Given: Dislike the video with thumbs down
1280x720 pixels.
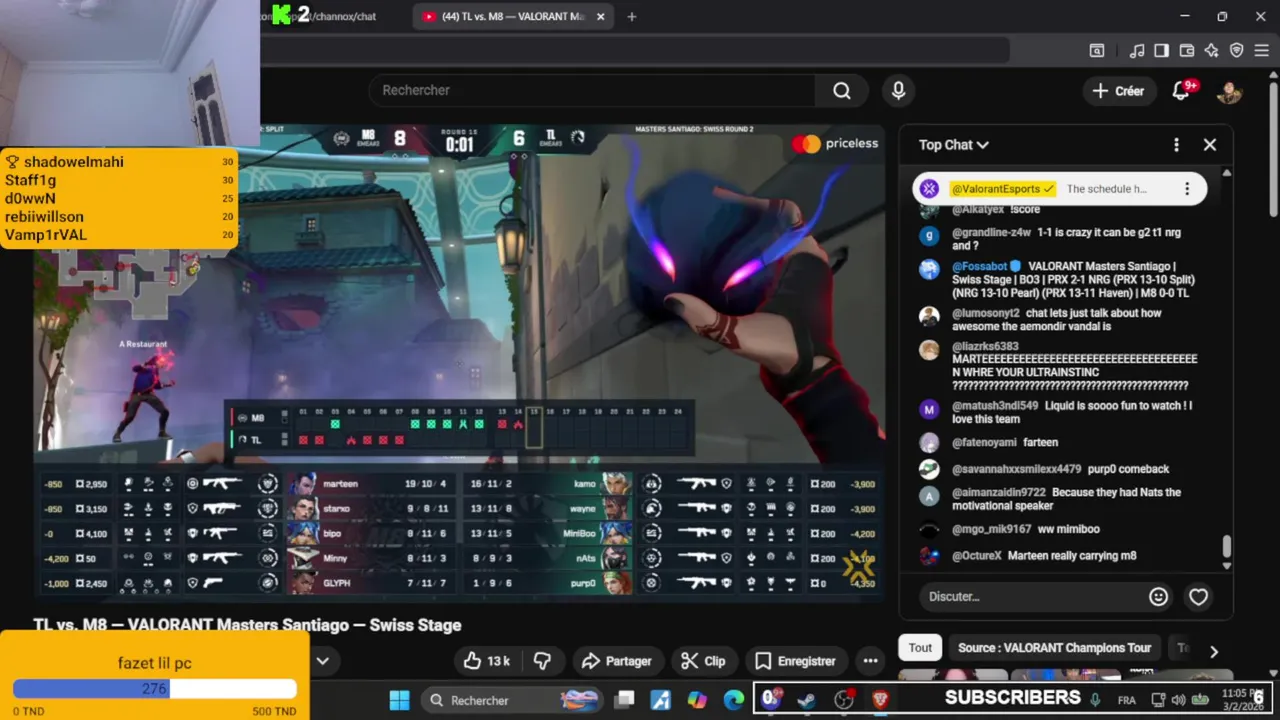Looking at the screenshot, I should click(x=543, y=661).
